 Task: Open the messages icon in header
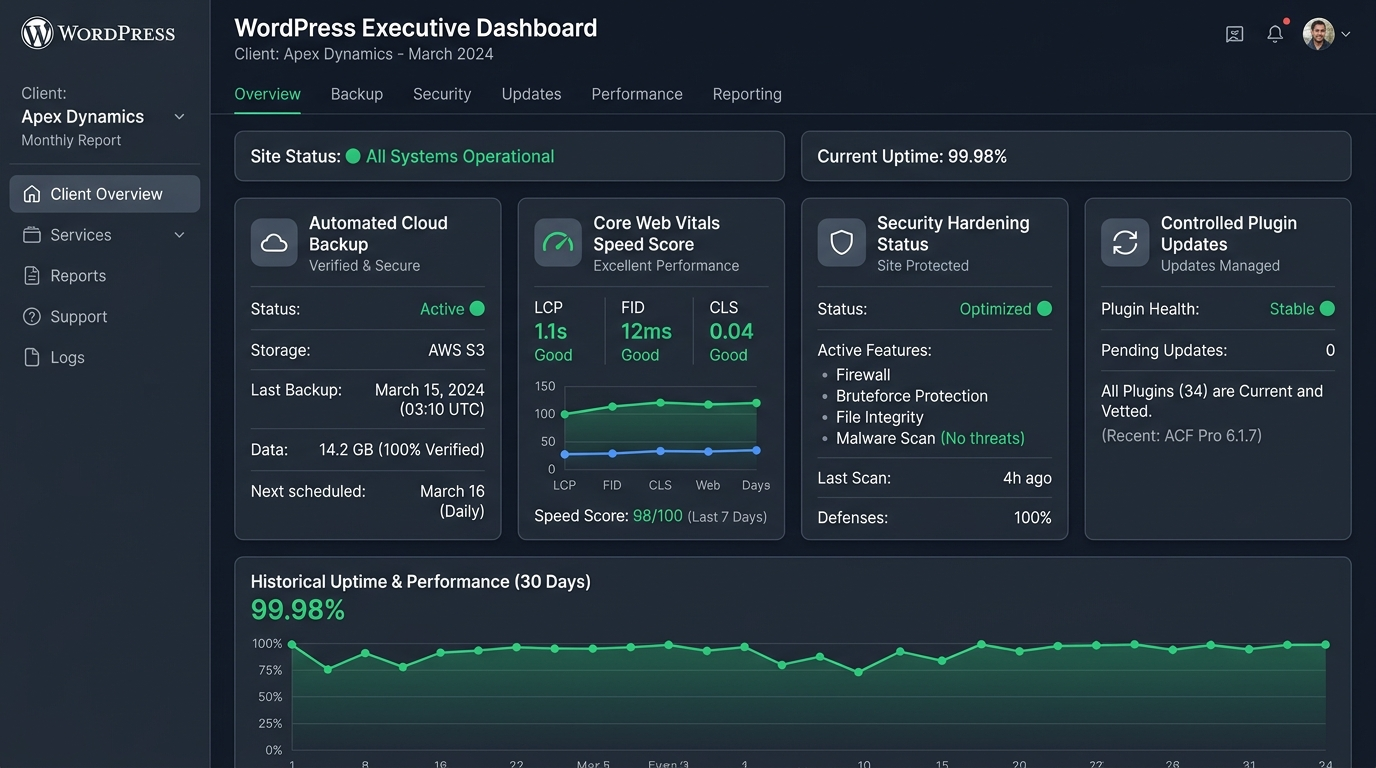coord(1235,34)
